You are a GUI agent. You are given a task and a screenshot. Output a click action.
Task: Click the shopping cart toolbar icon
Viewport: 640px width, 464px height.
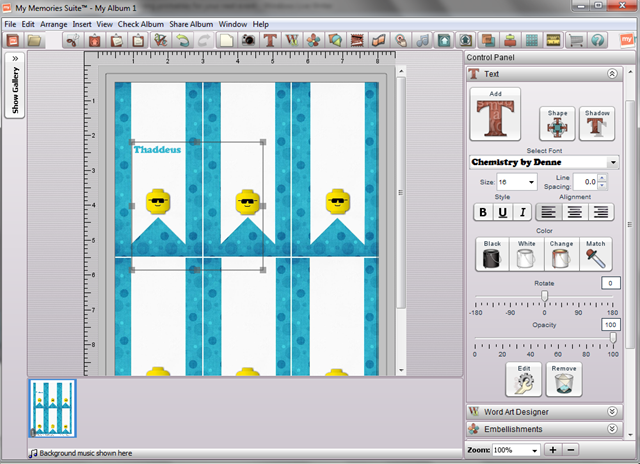click(x=576, y=41)
